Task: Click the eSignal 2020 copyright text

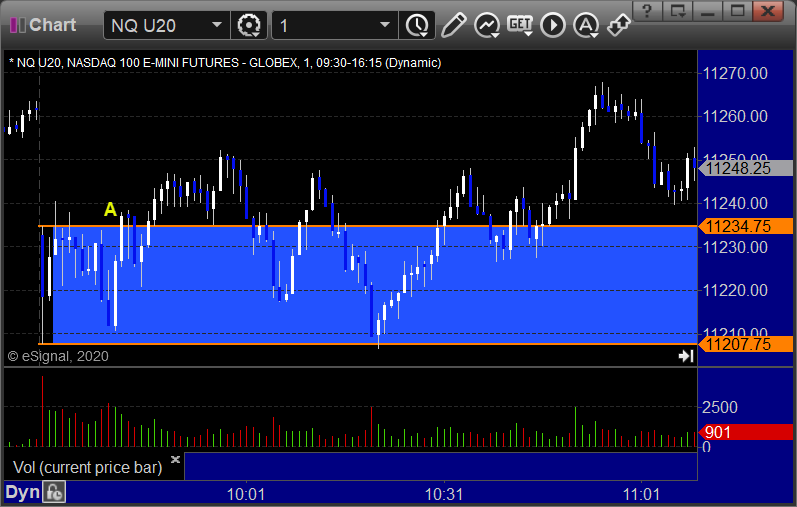Action: coord(58,356)
